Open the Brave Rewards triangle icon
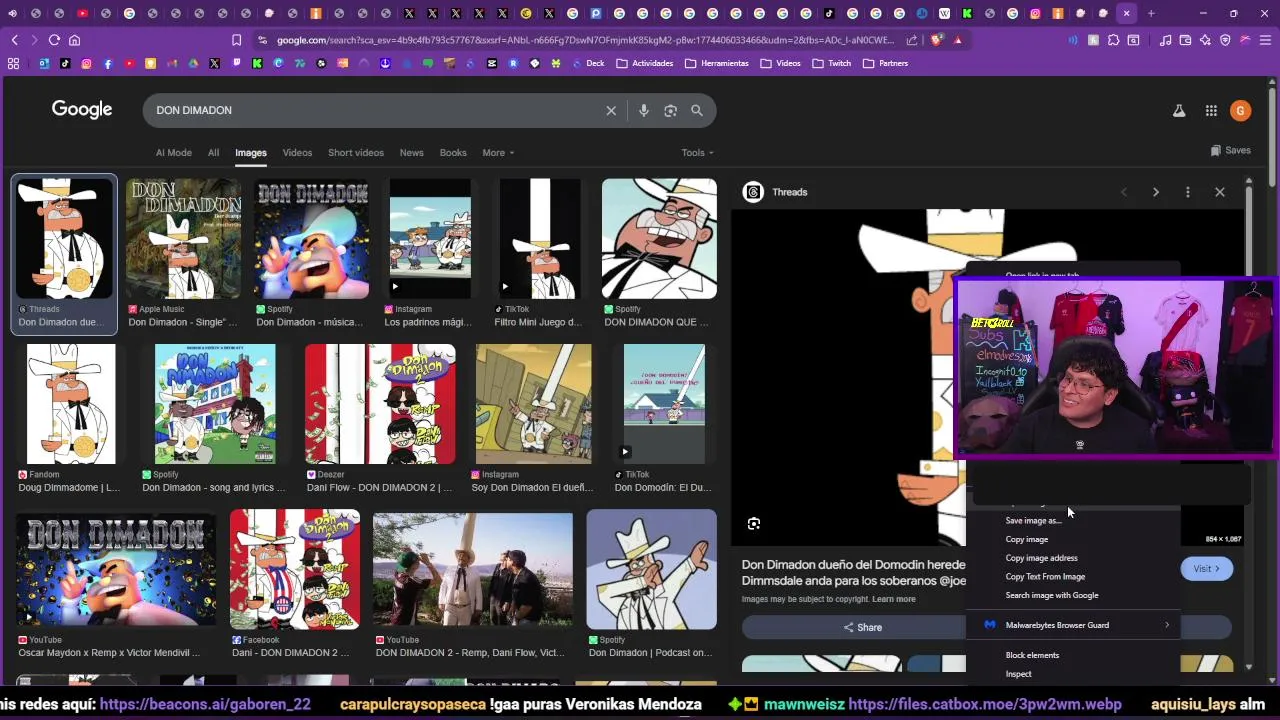Screen dimensions: 1280x720 point(957,40)
